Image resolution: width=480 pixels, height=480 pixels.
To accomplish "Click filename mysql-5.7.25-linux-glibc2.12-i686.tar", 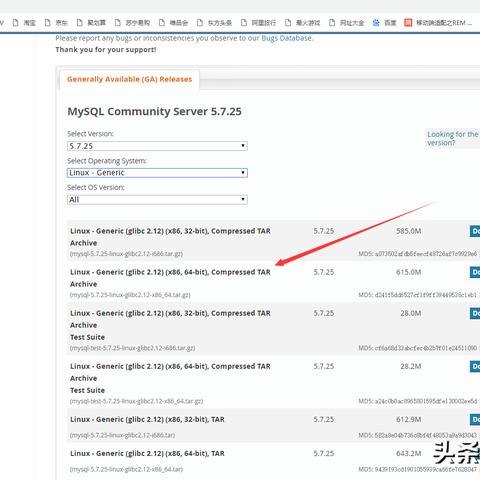I will [122, 435].
